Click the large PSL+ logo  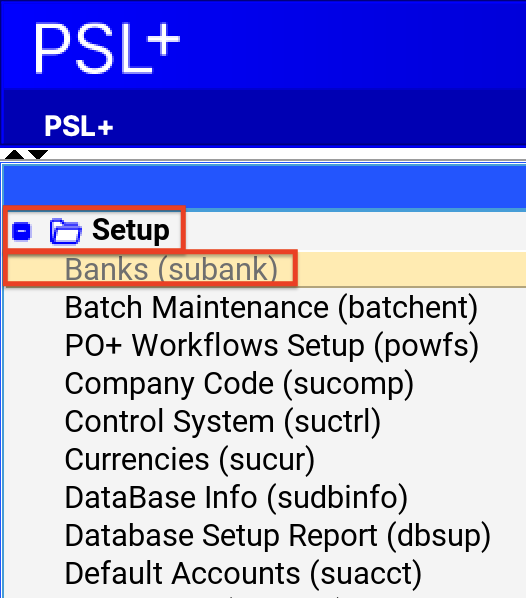[107, 48]
